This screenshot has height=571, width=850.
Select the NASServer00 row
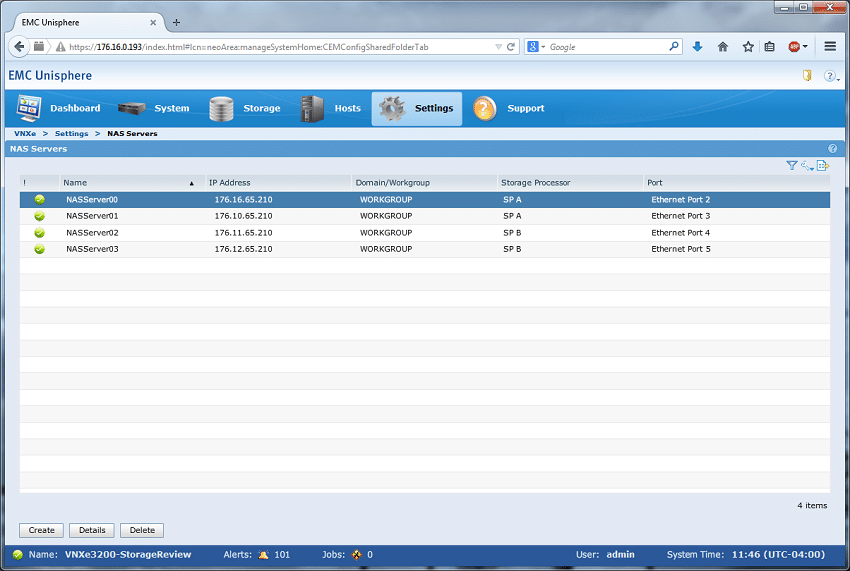pyautogui.click(x=424, y=200)
